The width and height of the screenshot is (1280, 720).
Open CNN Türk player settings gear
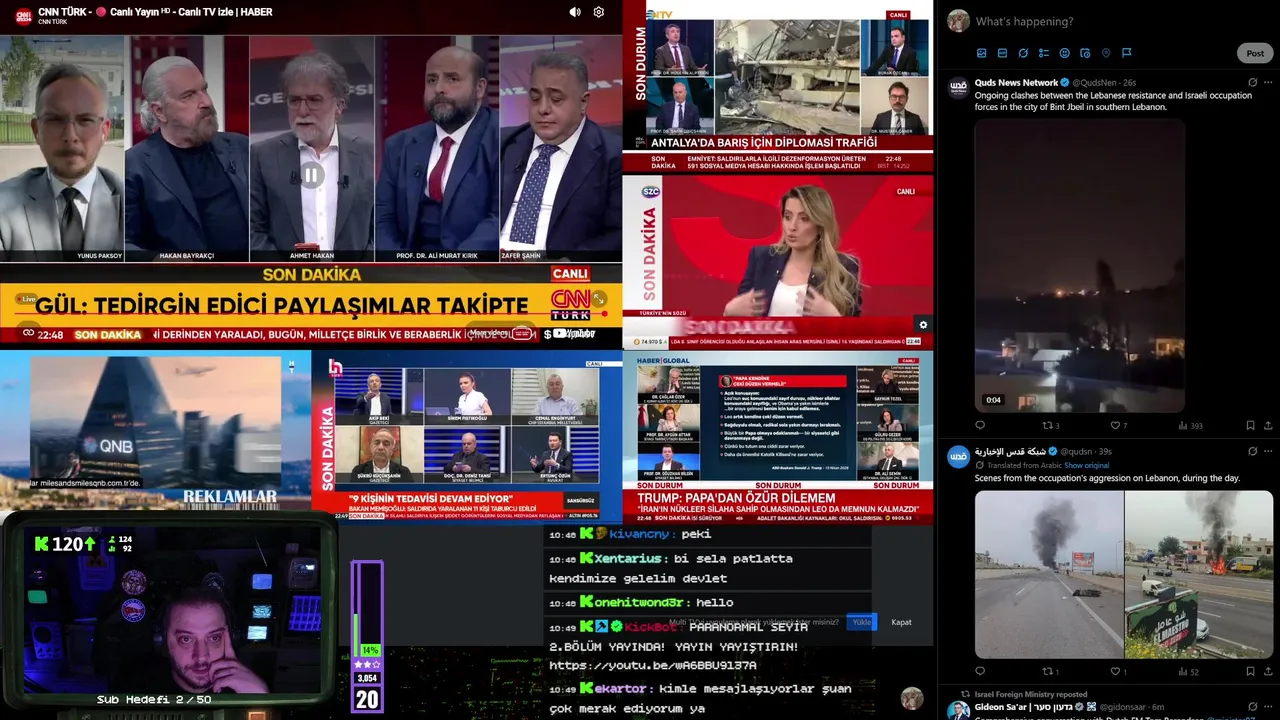(599, 12)
